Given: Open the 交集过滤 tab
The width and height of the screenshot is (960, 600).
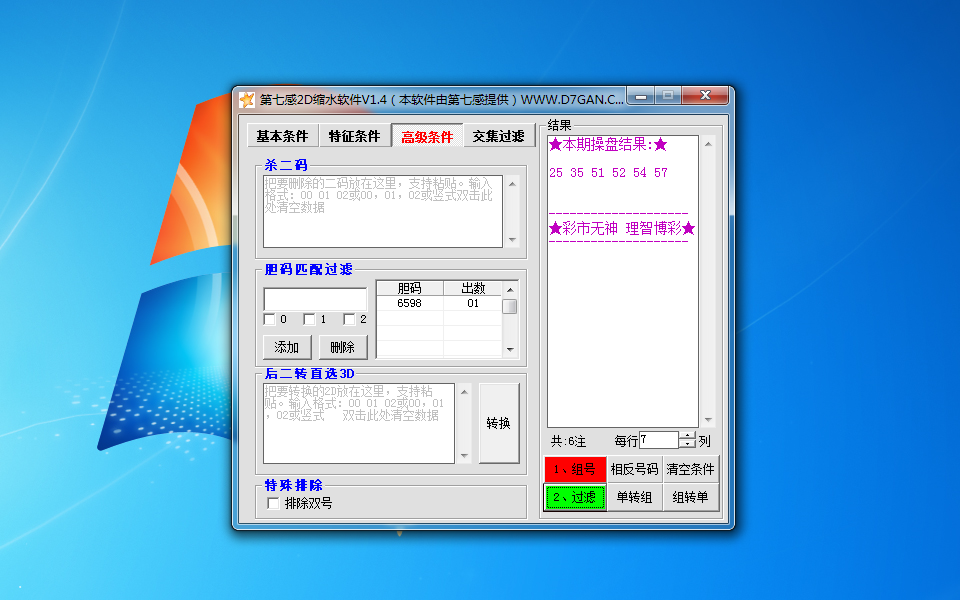Looking at the screenshot, I should (498, 136).
